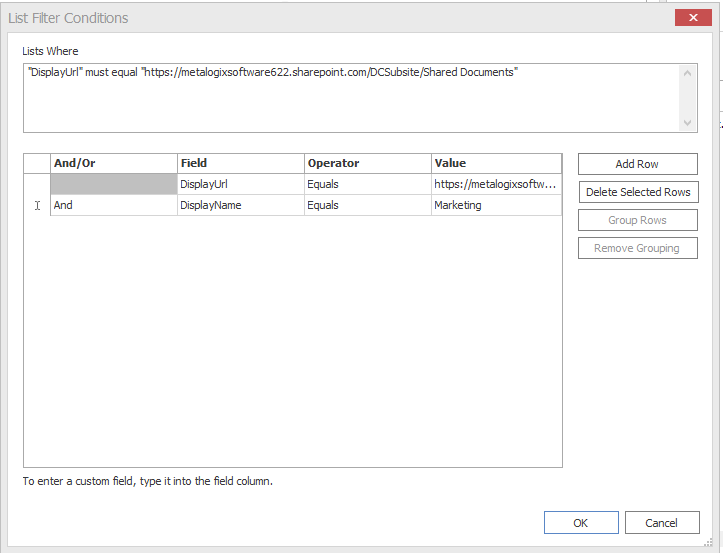Click the Value column header
This screenshot has height=553, width=723.
pyautogui.click(x=496, y=163)
